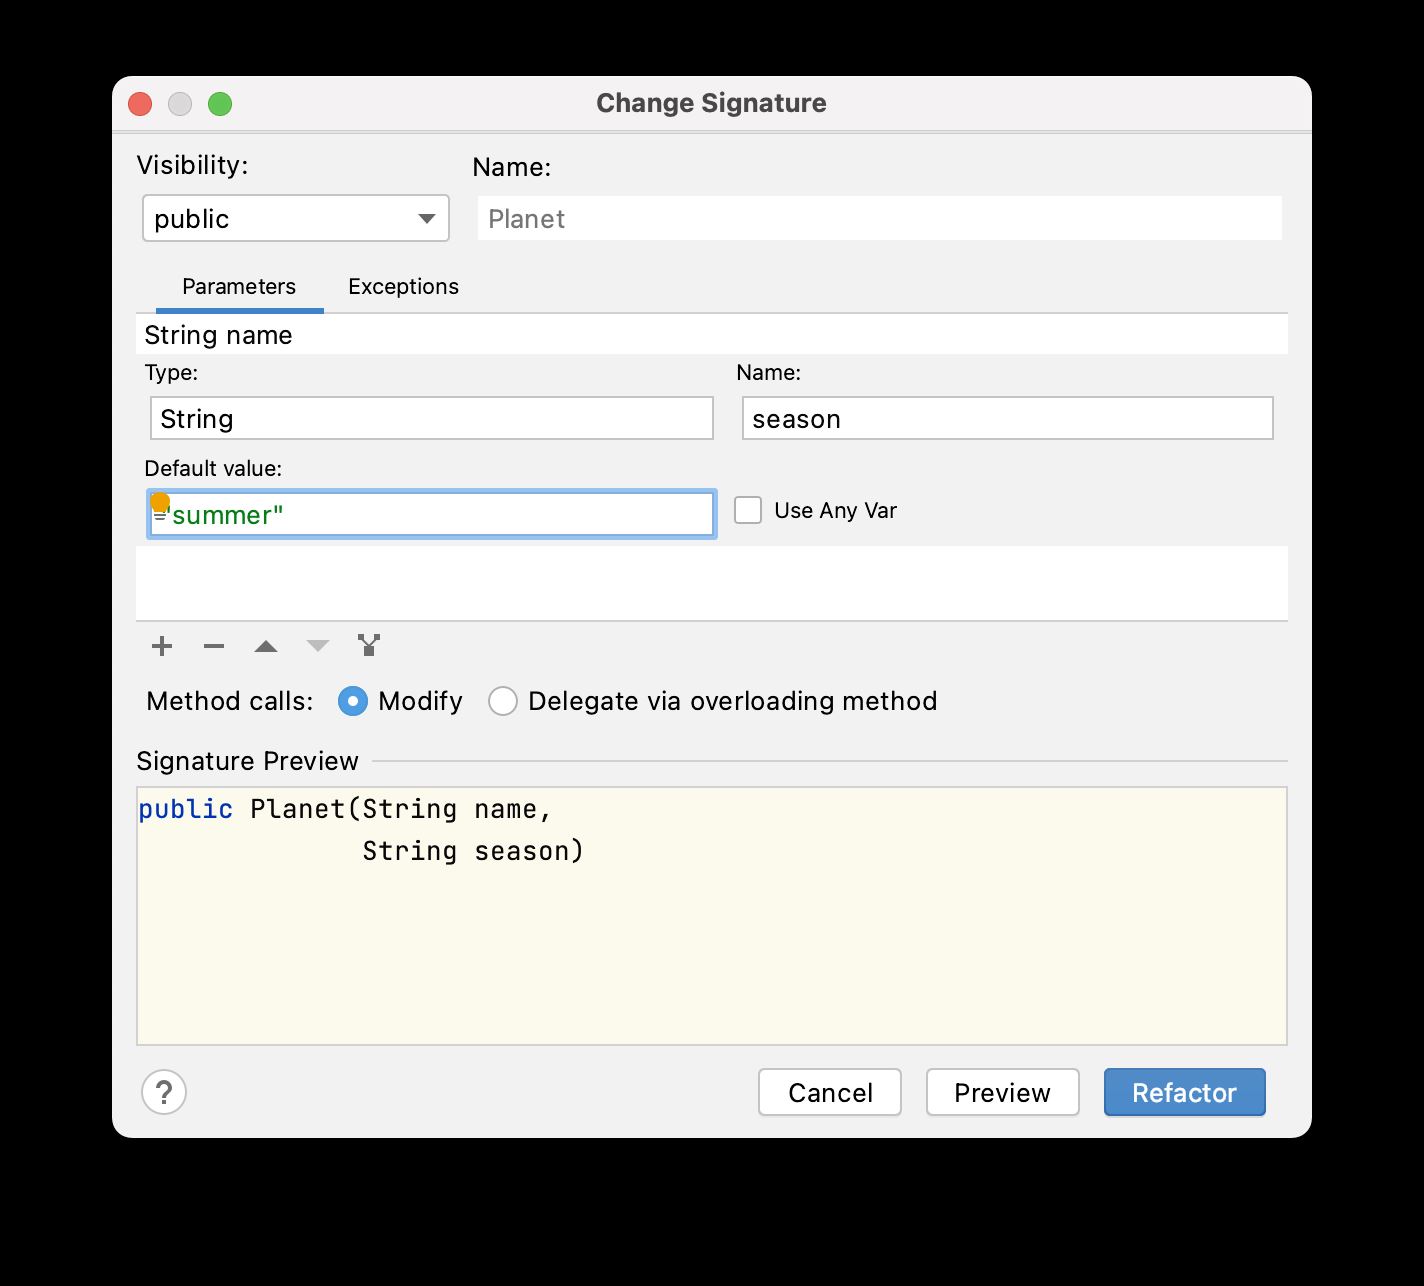Move the selected parameter down
The image size is (1424, 1286).
pyautogui.click(x=317, y=646)
